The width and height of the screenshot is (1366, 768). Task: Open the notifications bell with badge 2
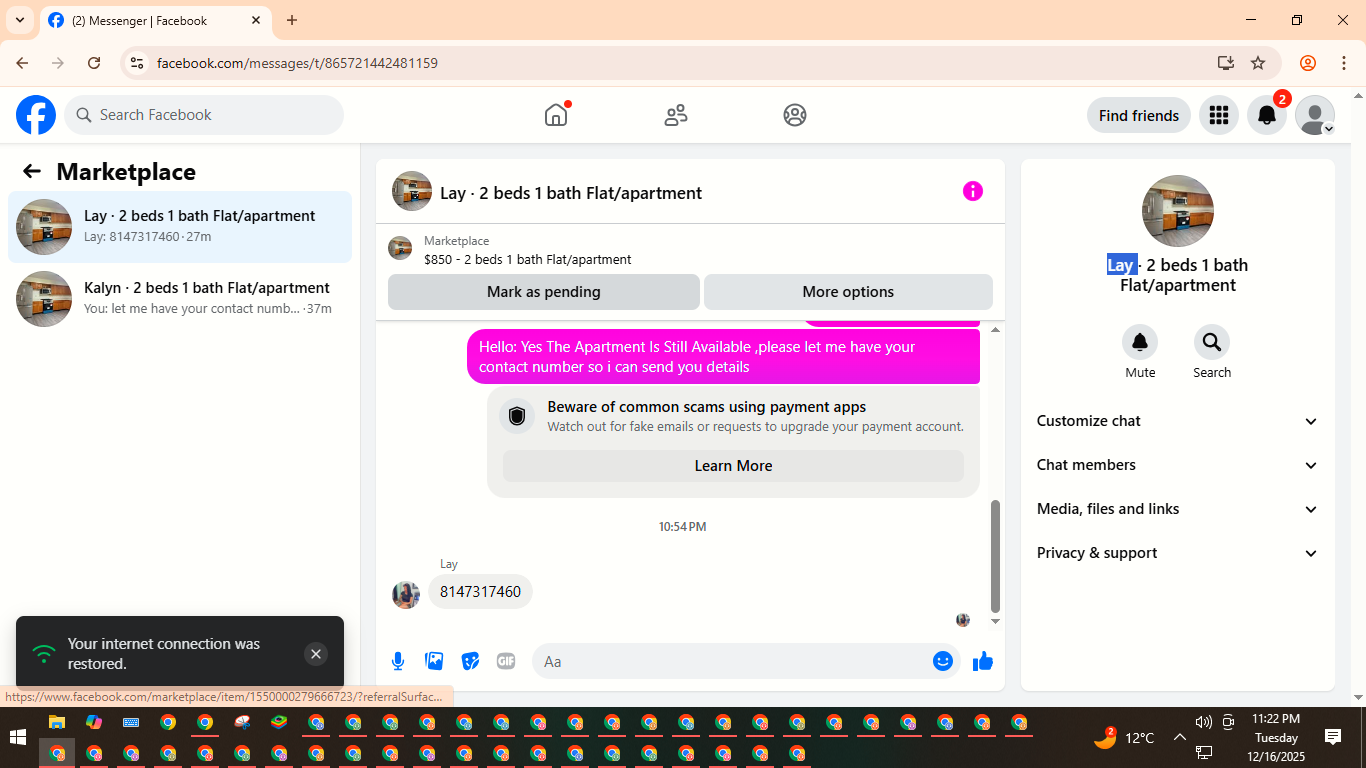tap(1267, 115)
